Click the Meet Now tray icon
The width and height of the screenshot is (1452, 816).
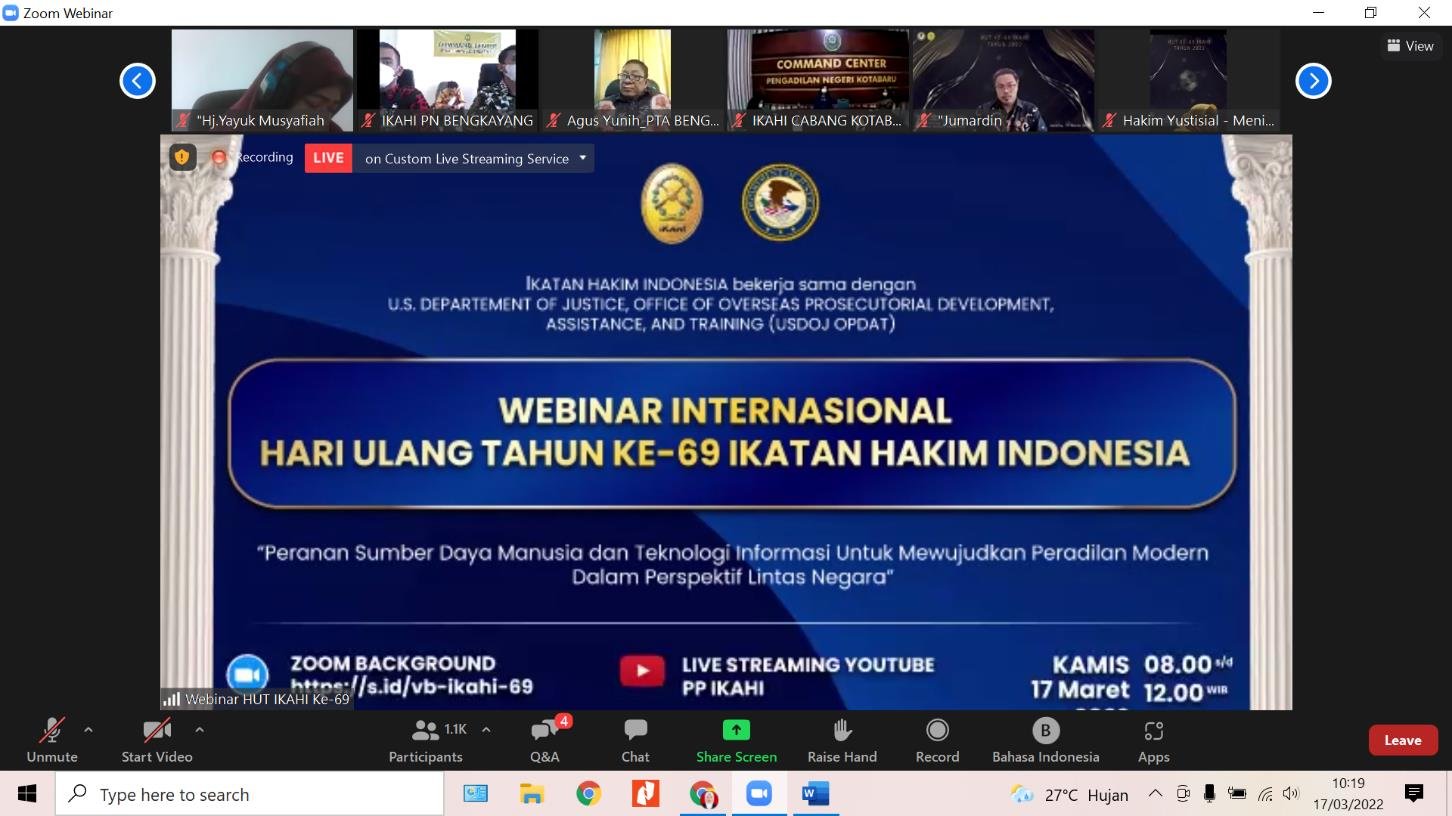(x=1183, y=794)
